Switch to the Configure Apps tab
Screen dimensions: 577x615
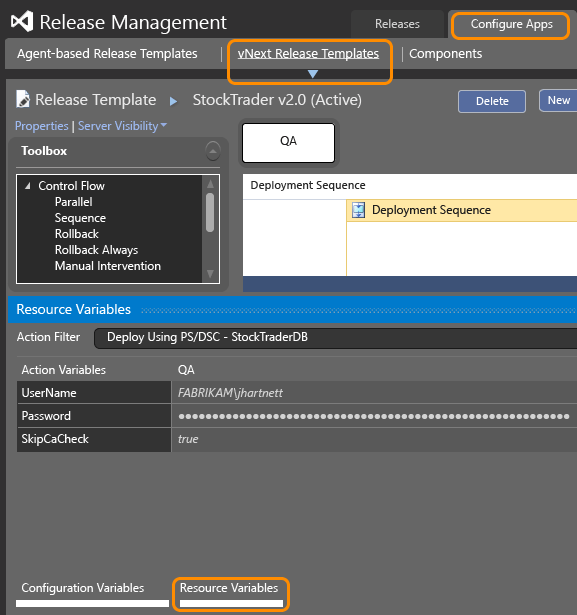(511, 24)
